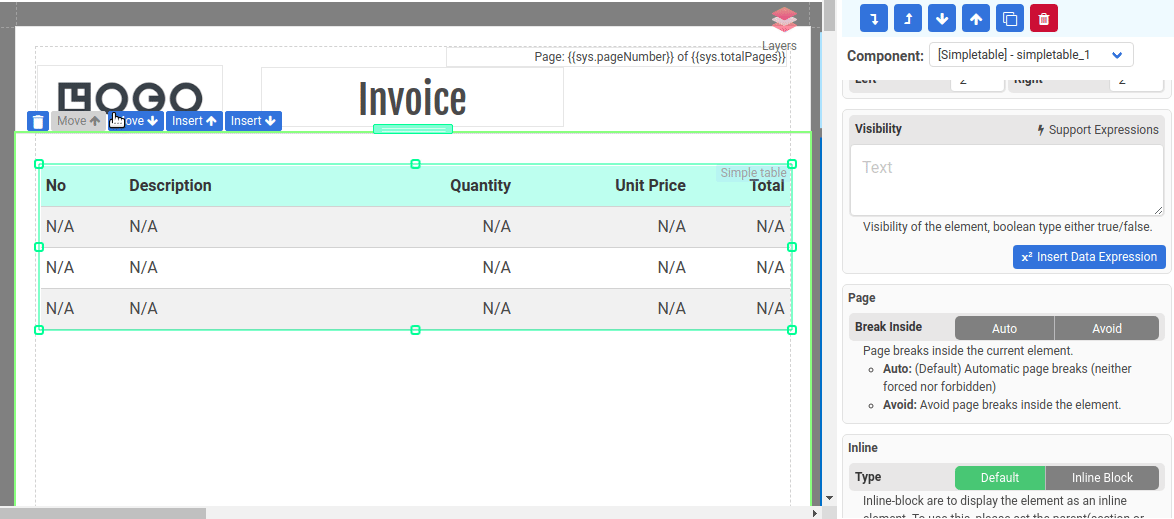Click the first Insert up button
The image size is (1174, 519).
click(194, 121)
